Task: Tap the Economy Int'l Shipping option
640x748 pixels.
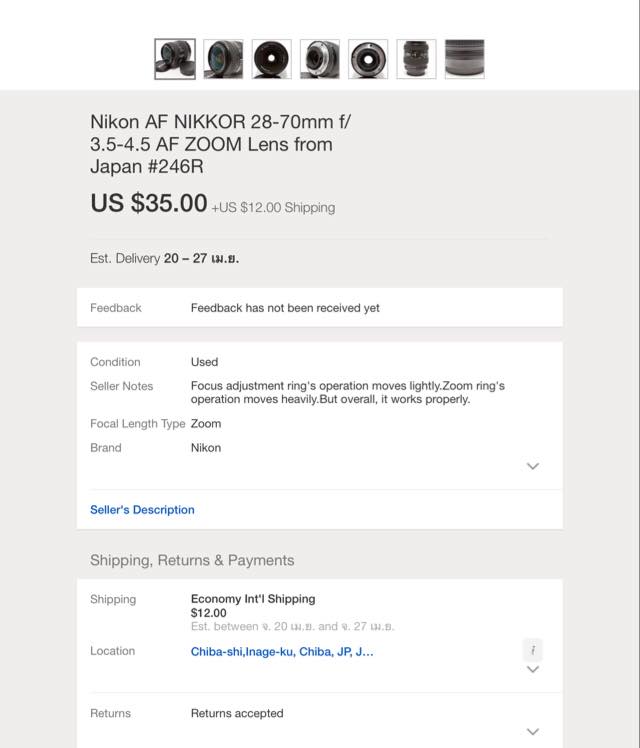Action: pos(253,599)
